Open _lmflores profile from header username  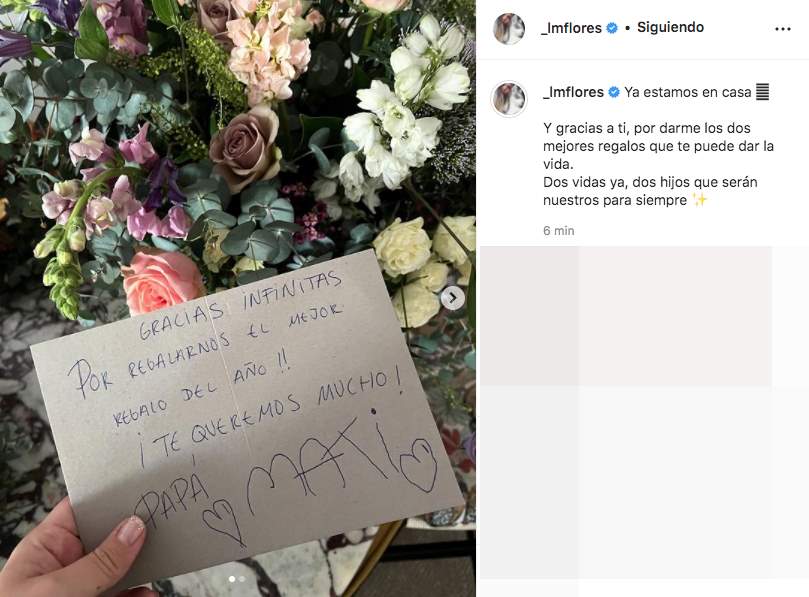[x=571, y=28]
